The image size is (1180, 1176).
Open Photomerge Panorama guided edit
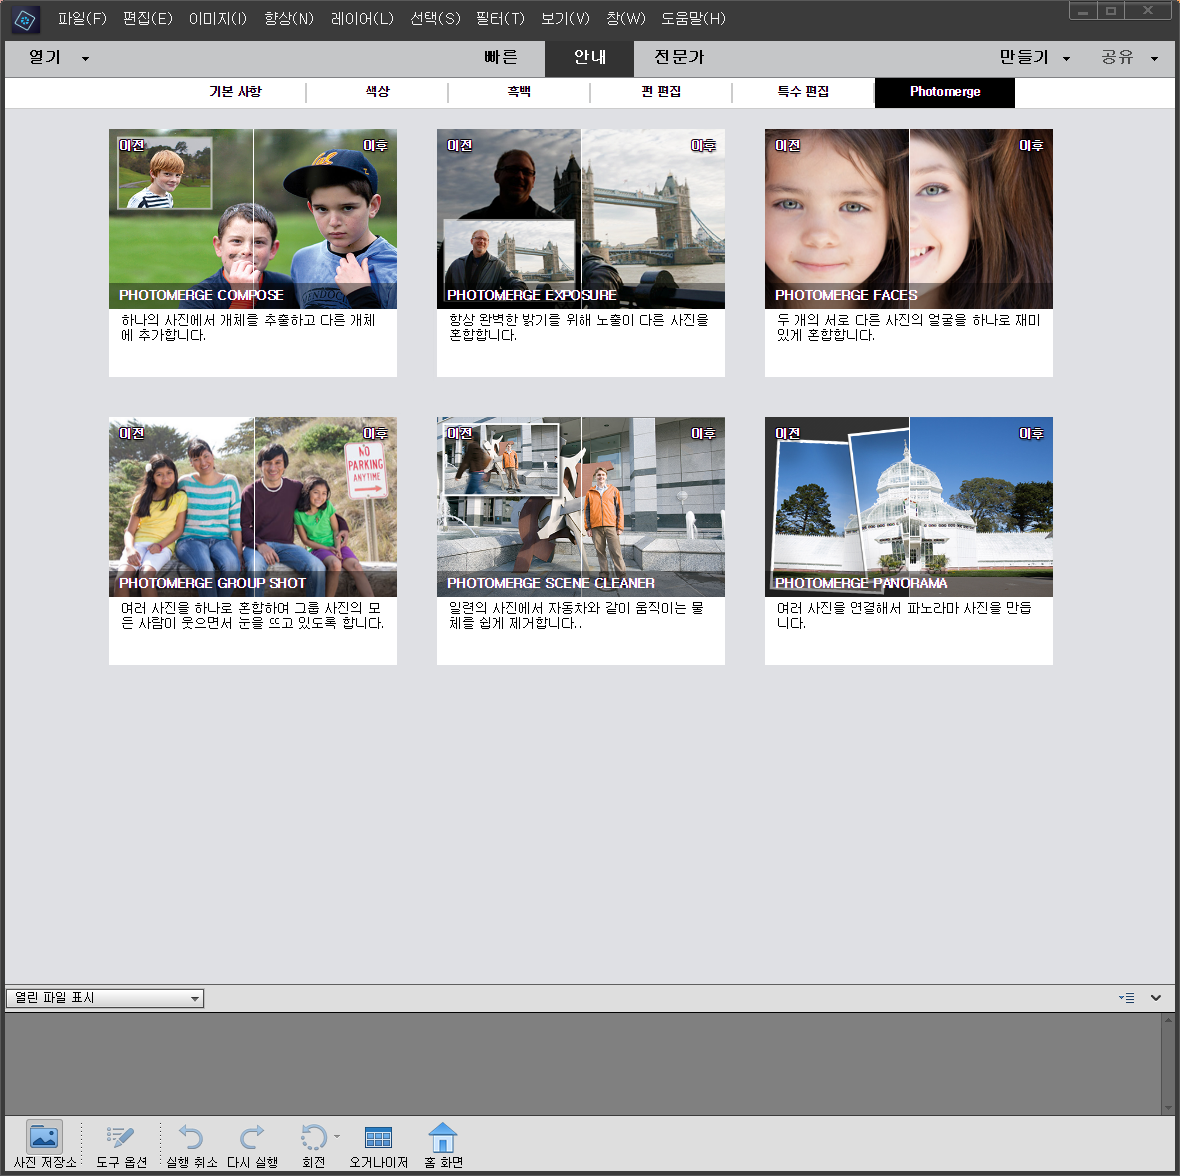coord(909,507)
